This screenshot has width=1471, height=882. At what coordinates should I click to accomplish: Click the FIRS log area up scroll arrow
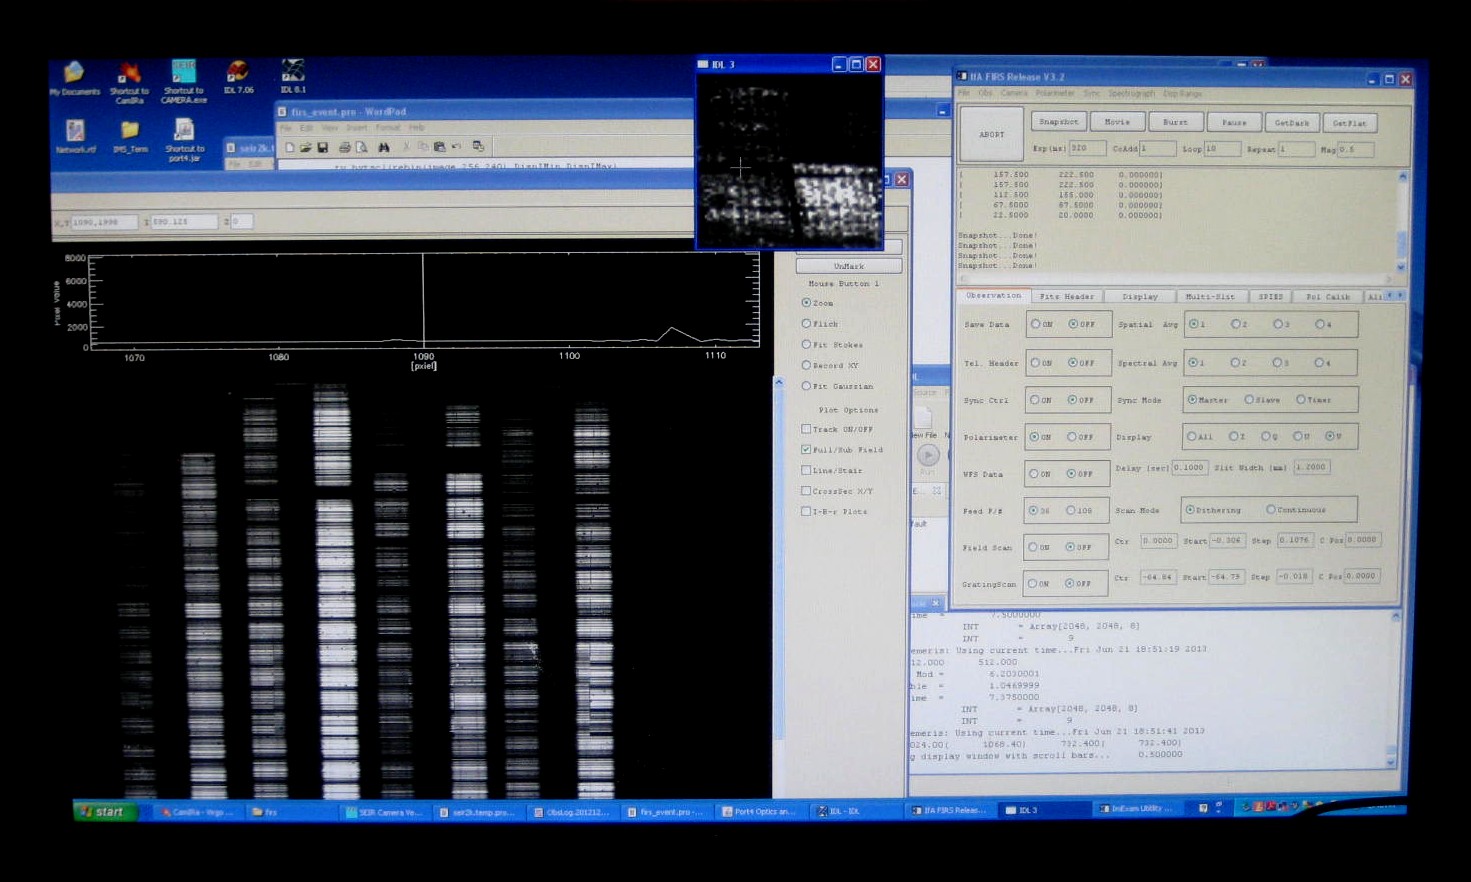point(1402,177)
